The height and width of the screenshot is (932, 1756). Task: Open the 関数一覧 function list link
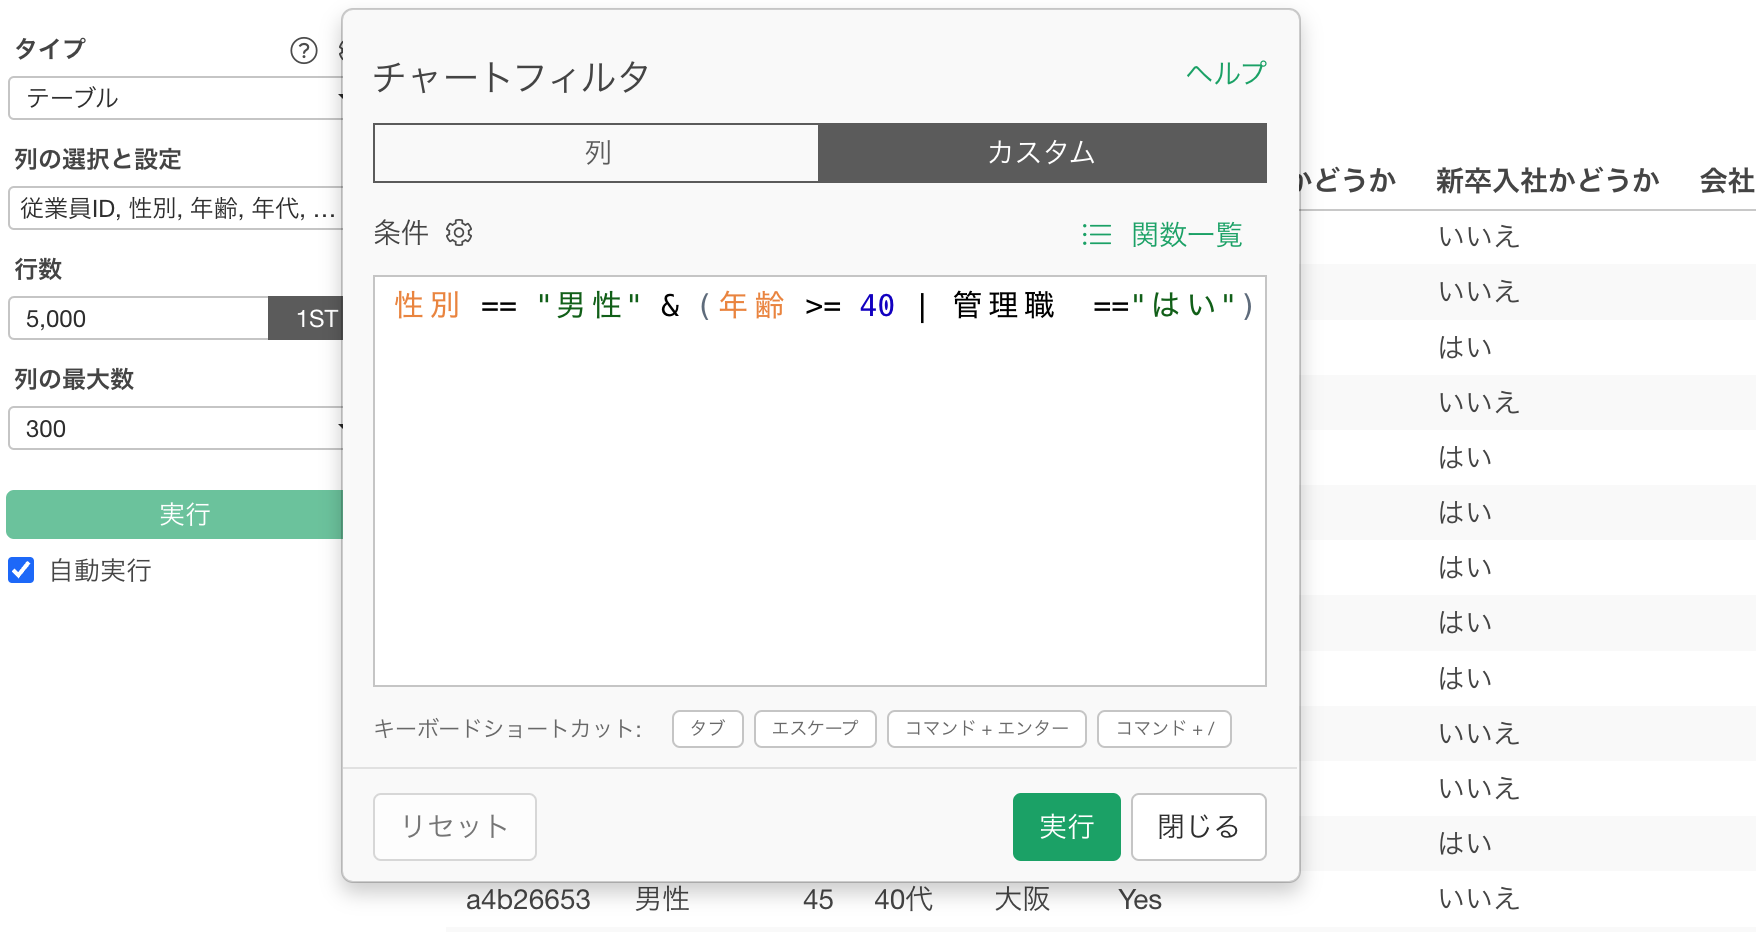tap(1187, 234)
